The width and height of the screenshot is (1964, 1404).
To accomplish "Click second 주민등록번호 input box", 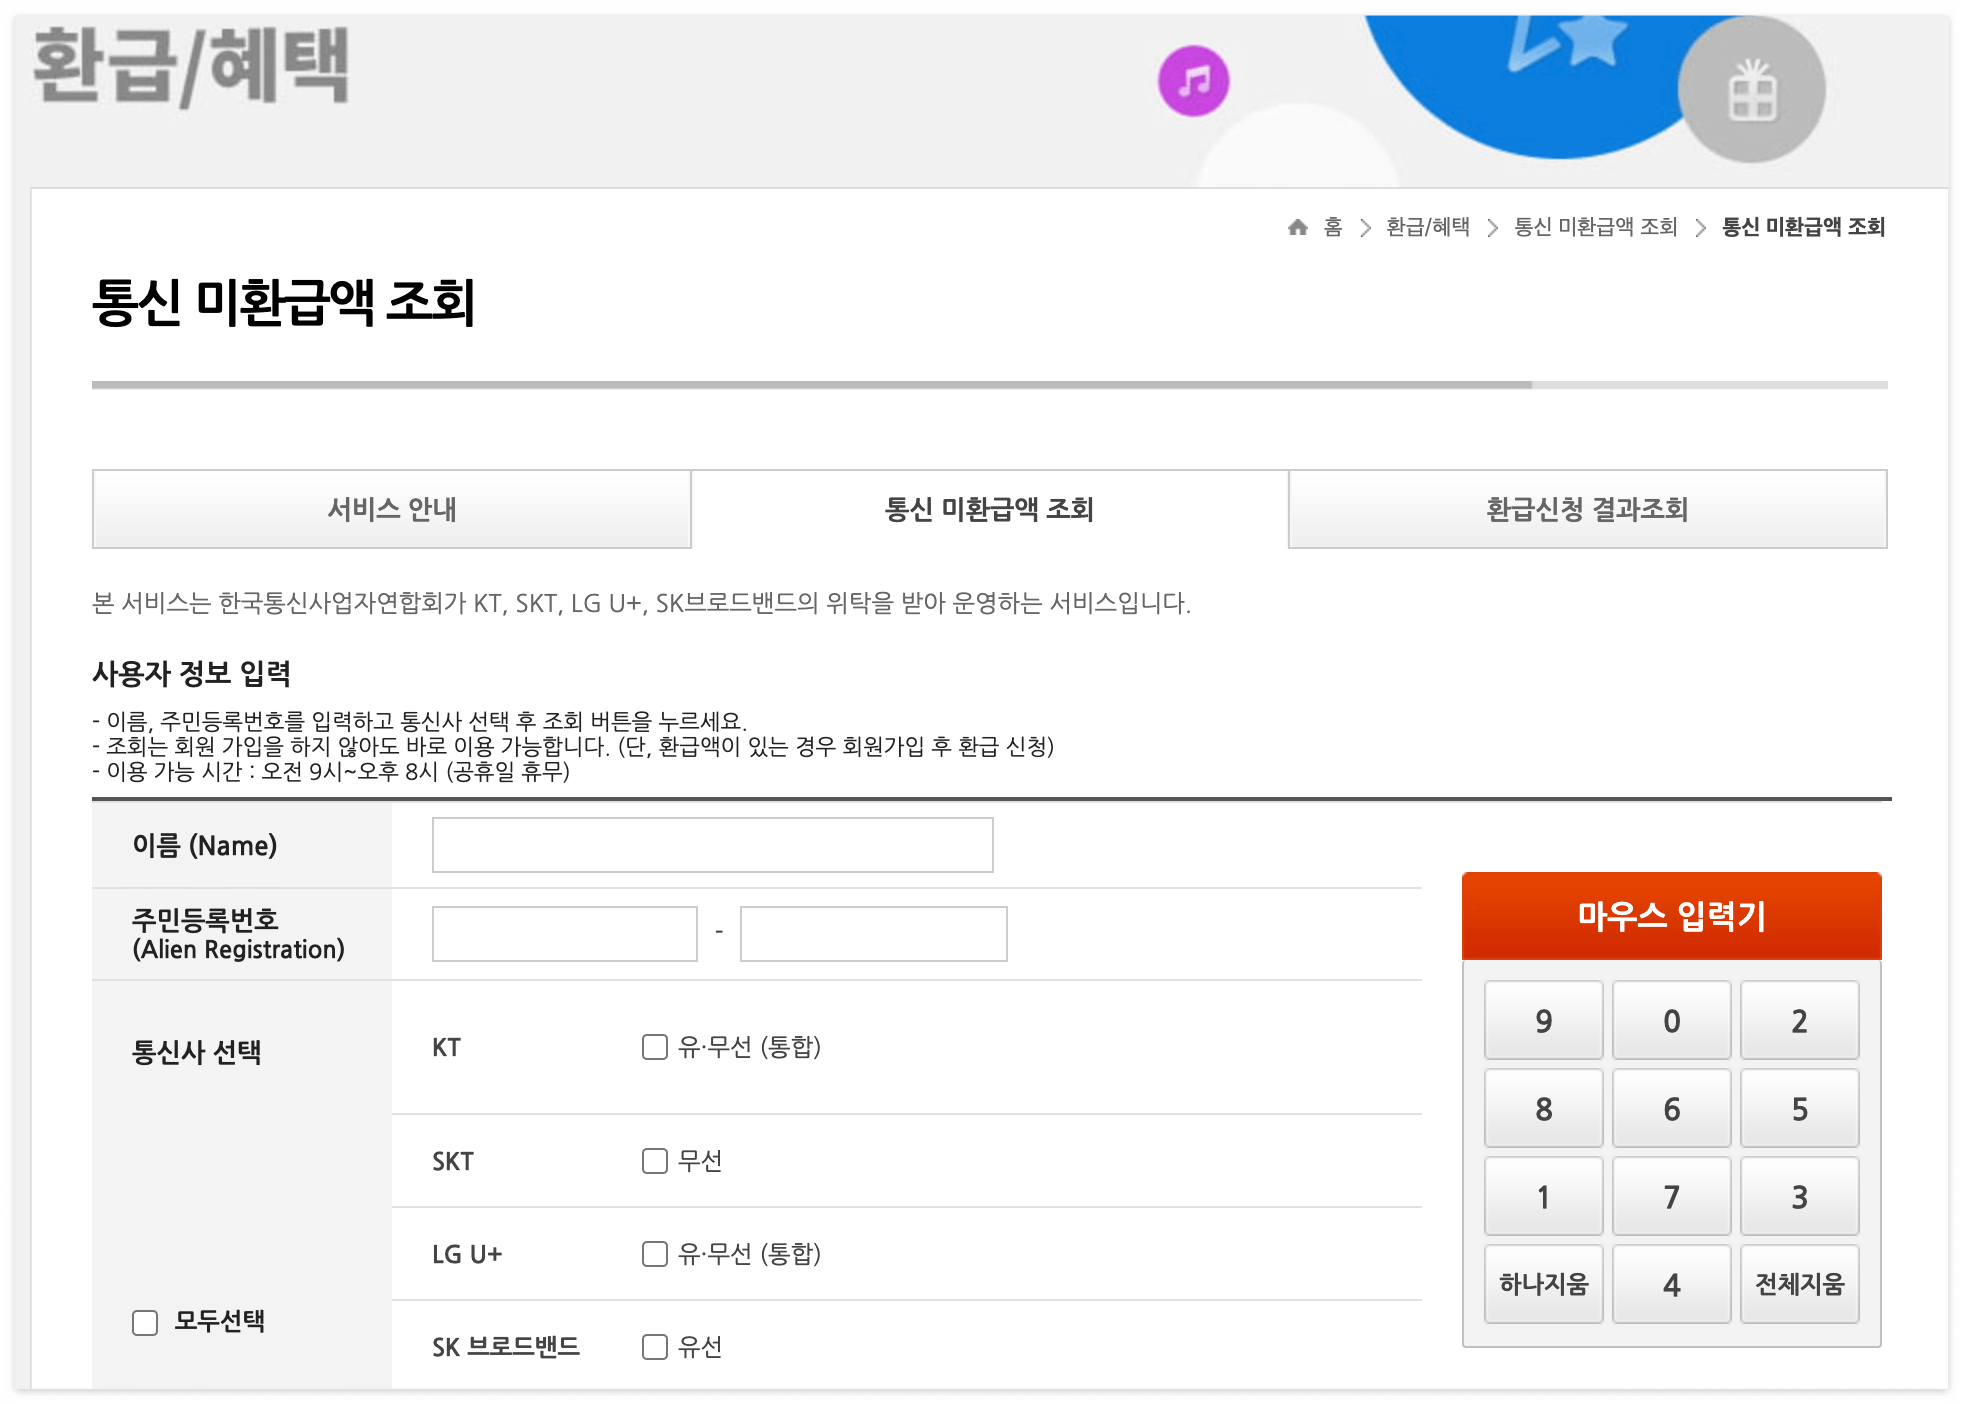I will tap(873, 934).
